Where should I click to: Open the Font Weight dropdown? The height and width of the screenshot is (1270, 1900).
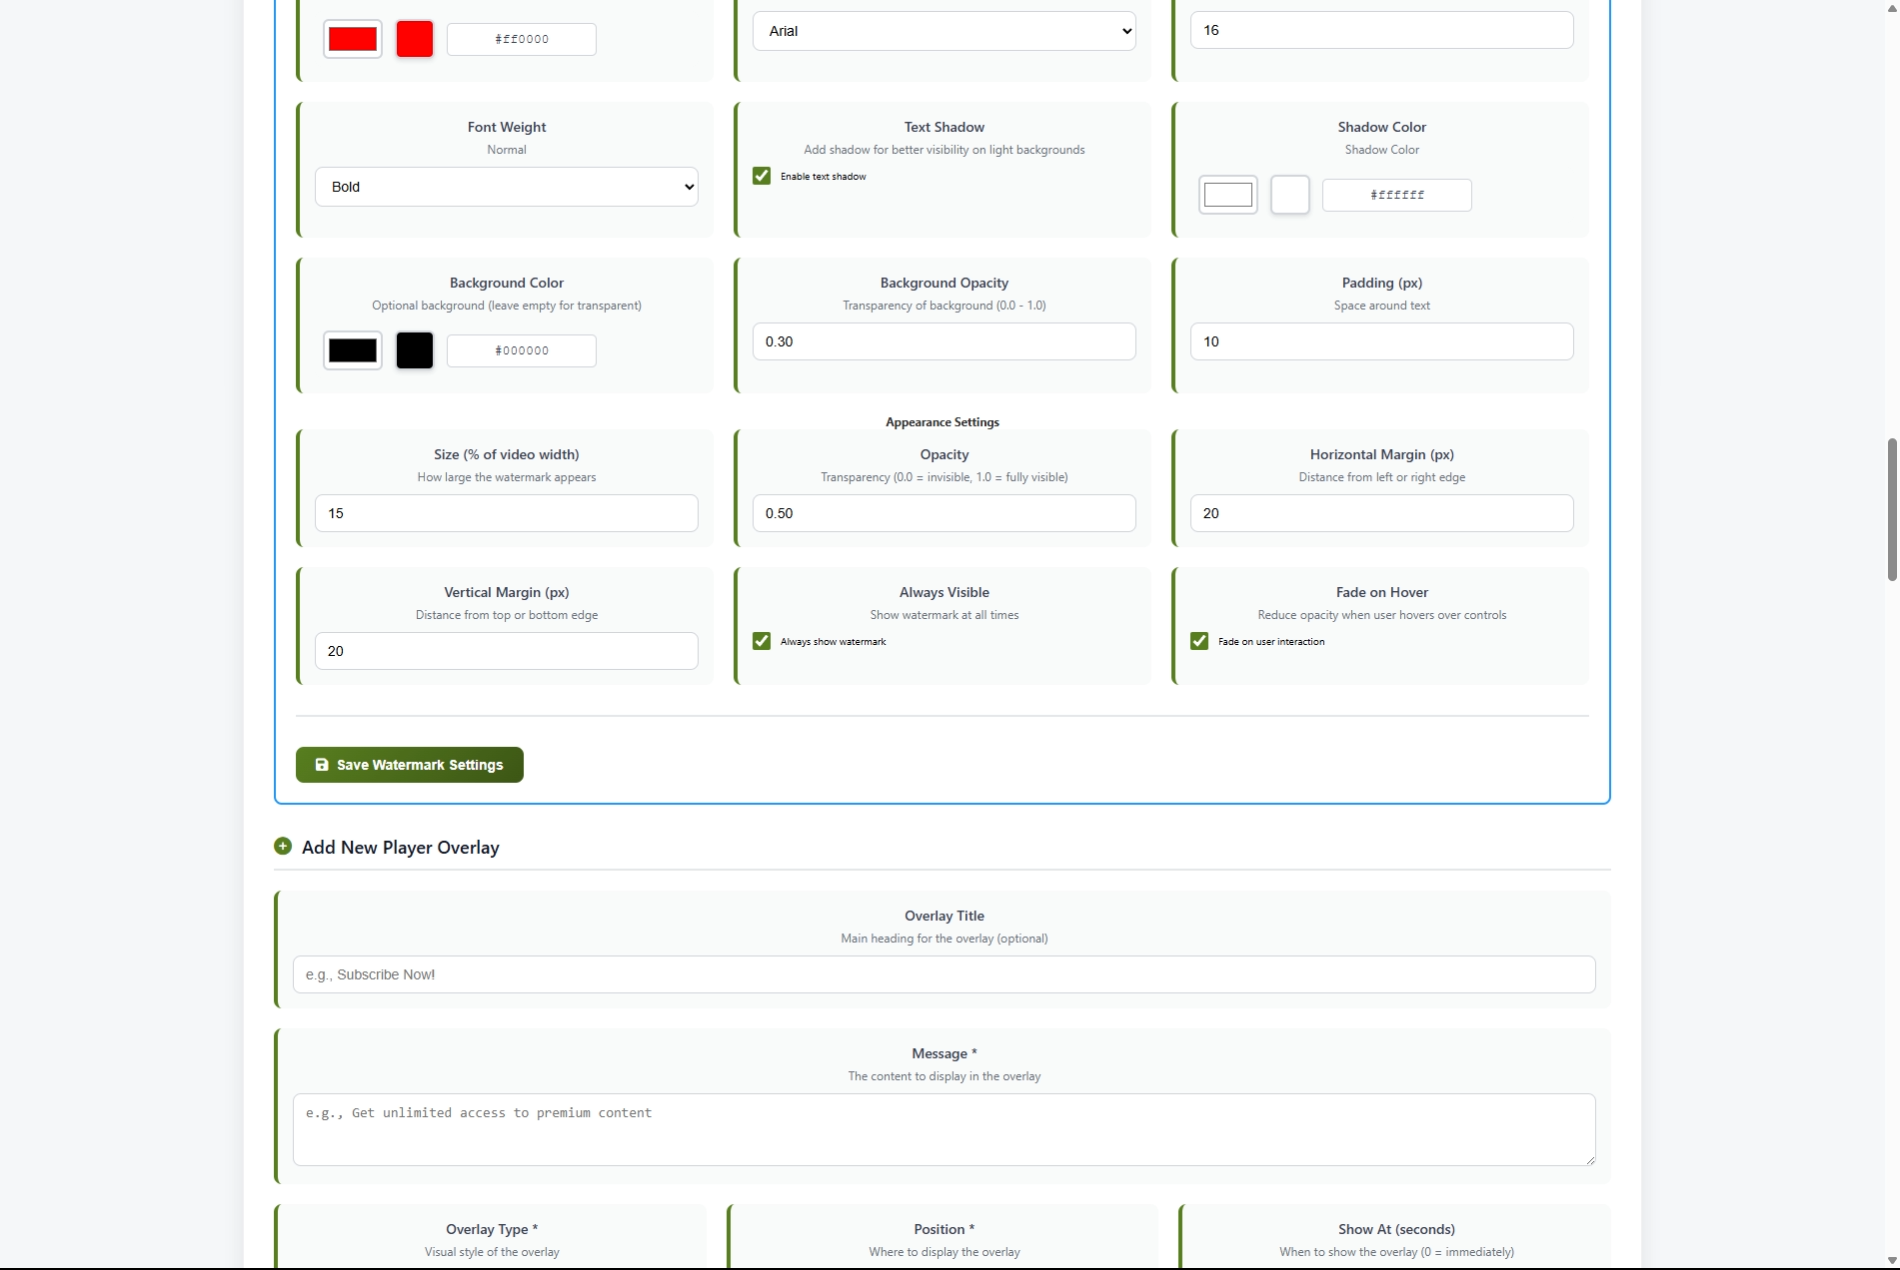[506, 187]
